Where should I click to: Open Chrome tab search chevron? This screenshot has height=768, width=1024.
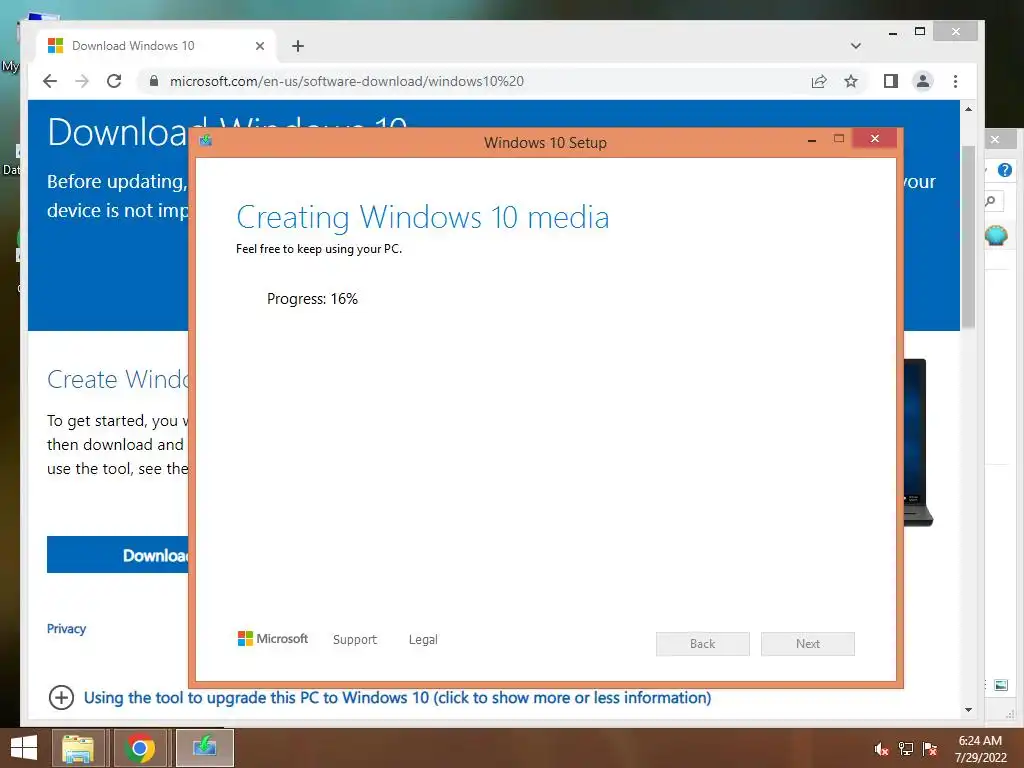tap(856, 46)
